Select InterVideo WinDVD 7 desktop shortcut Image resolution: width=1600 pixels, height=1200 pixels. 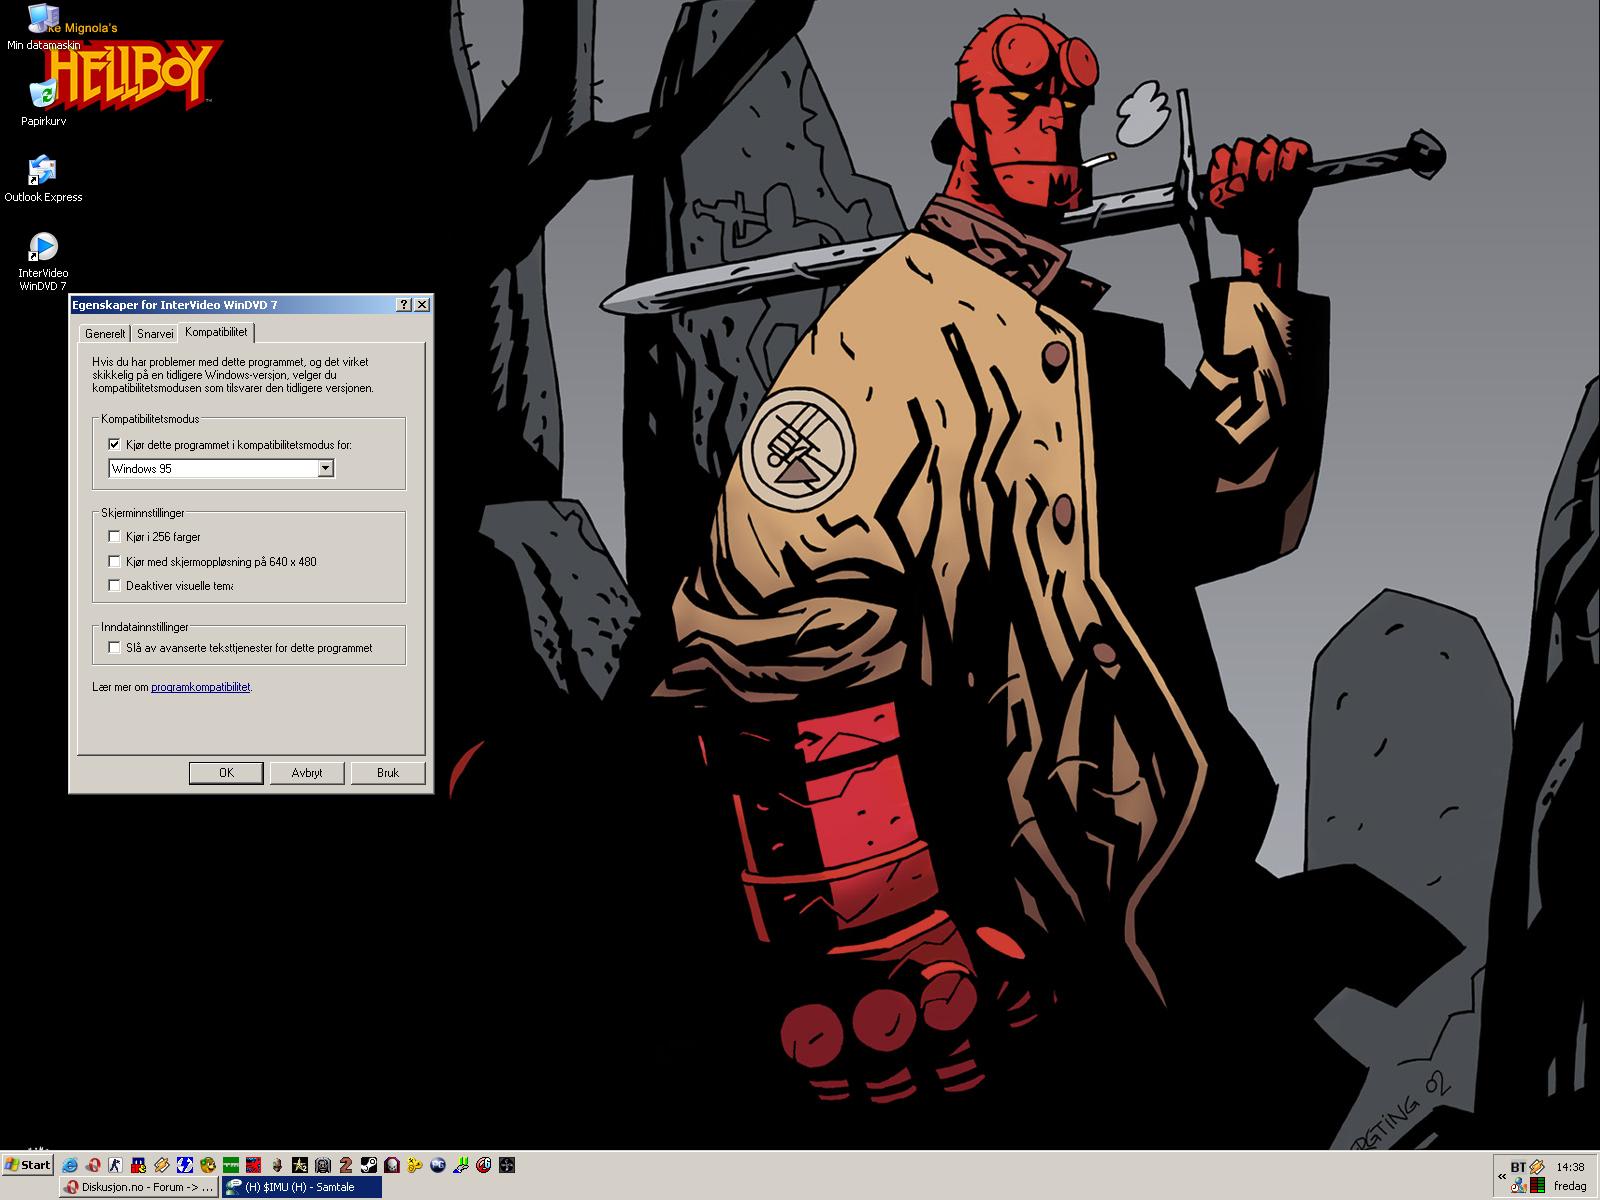(43, 261)
